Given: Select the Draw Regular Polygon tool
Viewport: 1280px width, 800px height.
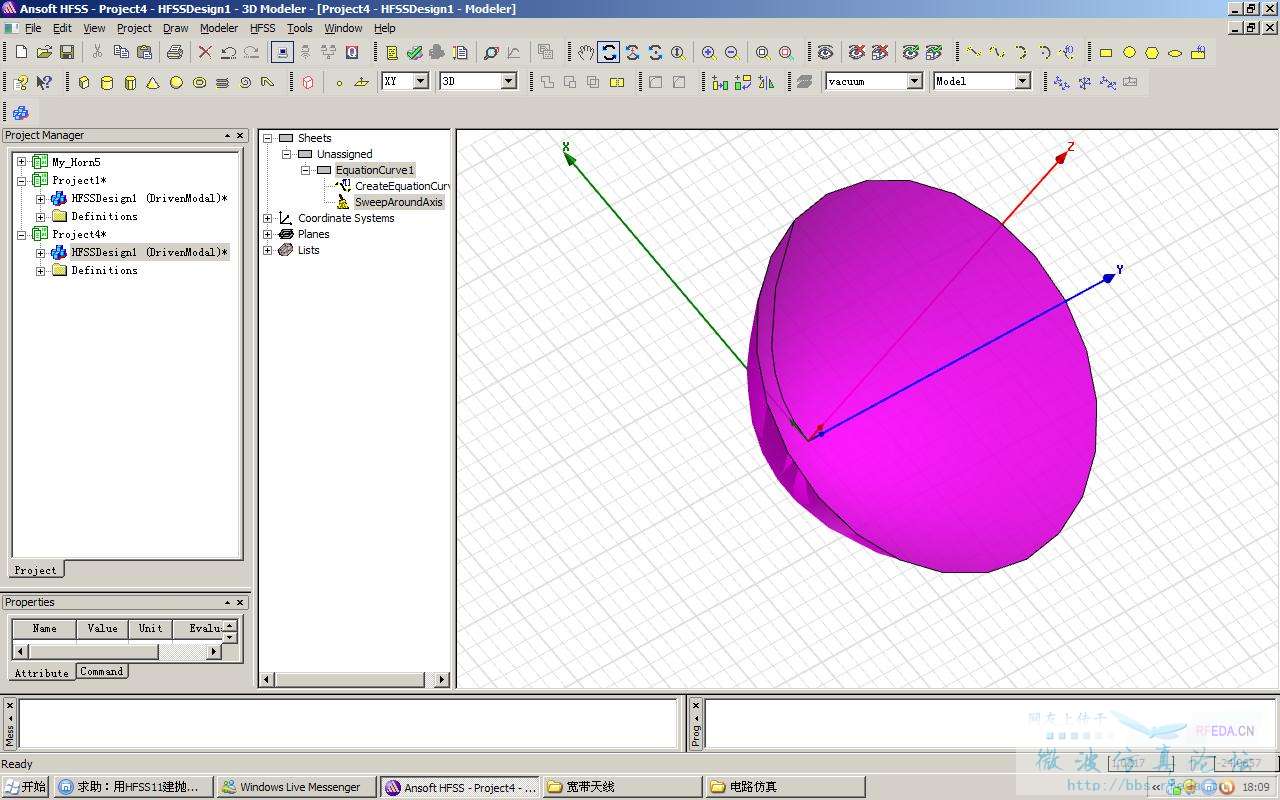Looking at the screenshot, I should [x=1152, y=52].
